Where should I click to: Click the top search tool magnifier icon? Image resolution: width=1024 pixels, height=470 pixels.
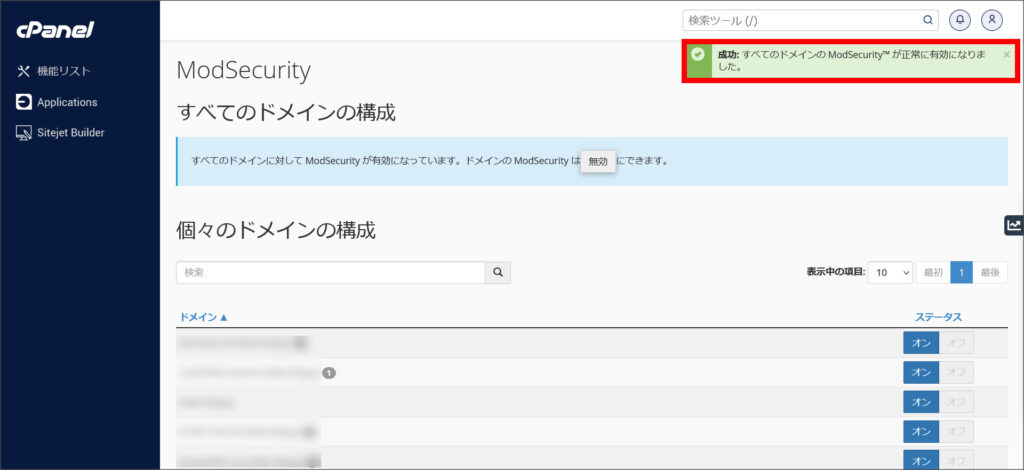click(x=927, y=20)
